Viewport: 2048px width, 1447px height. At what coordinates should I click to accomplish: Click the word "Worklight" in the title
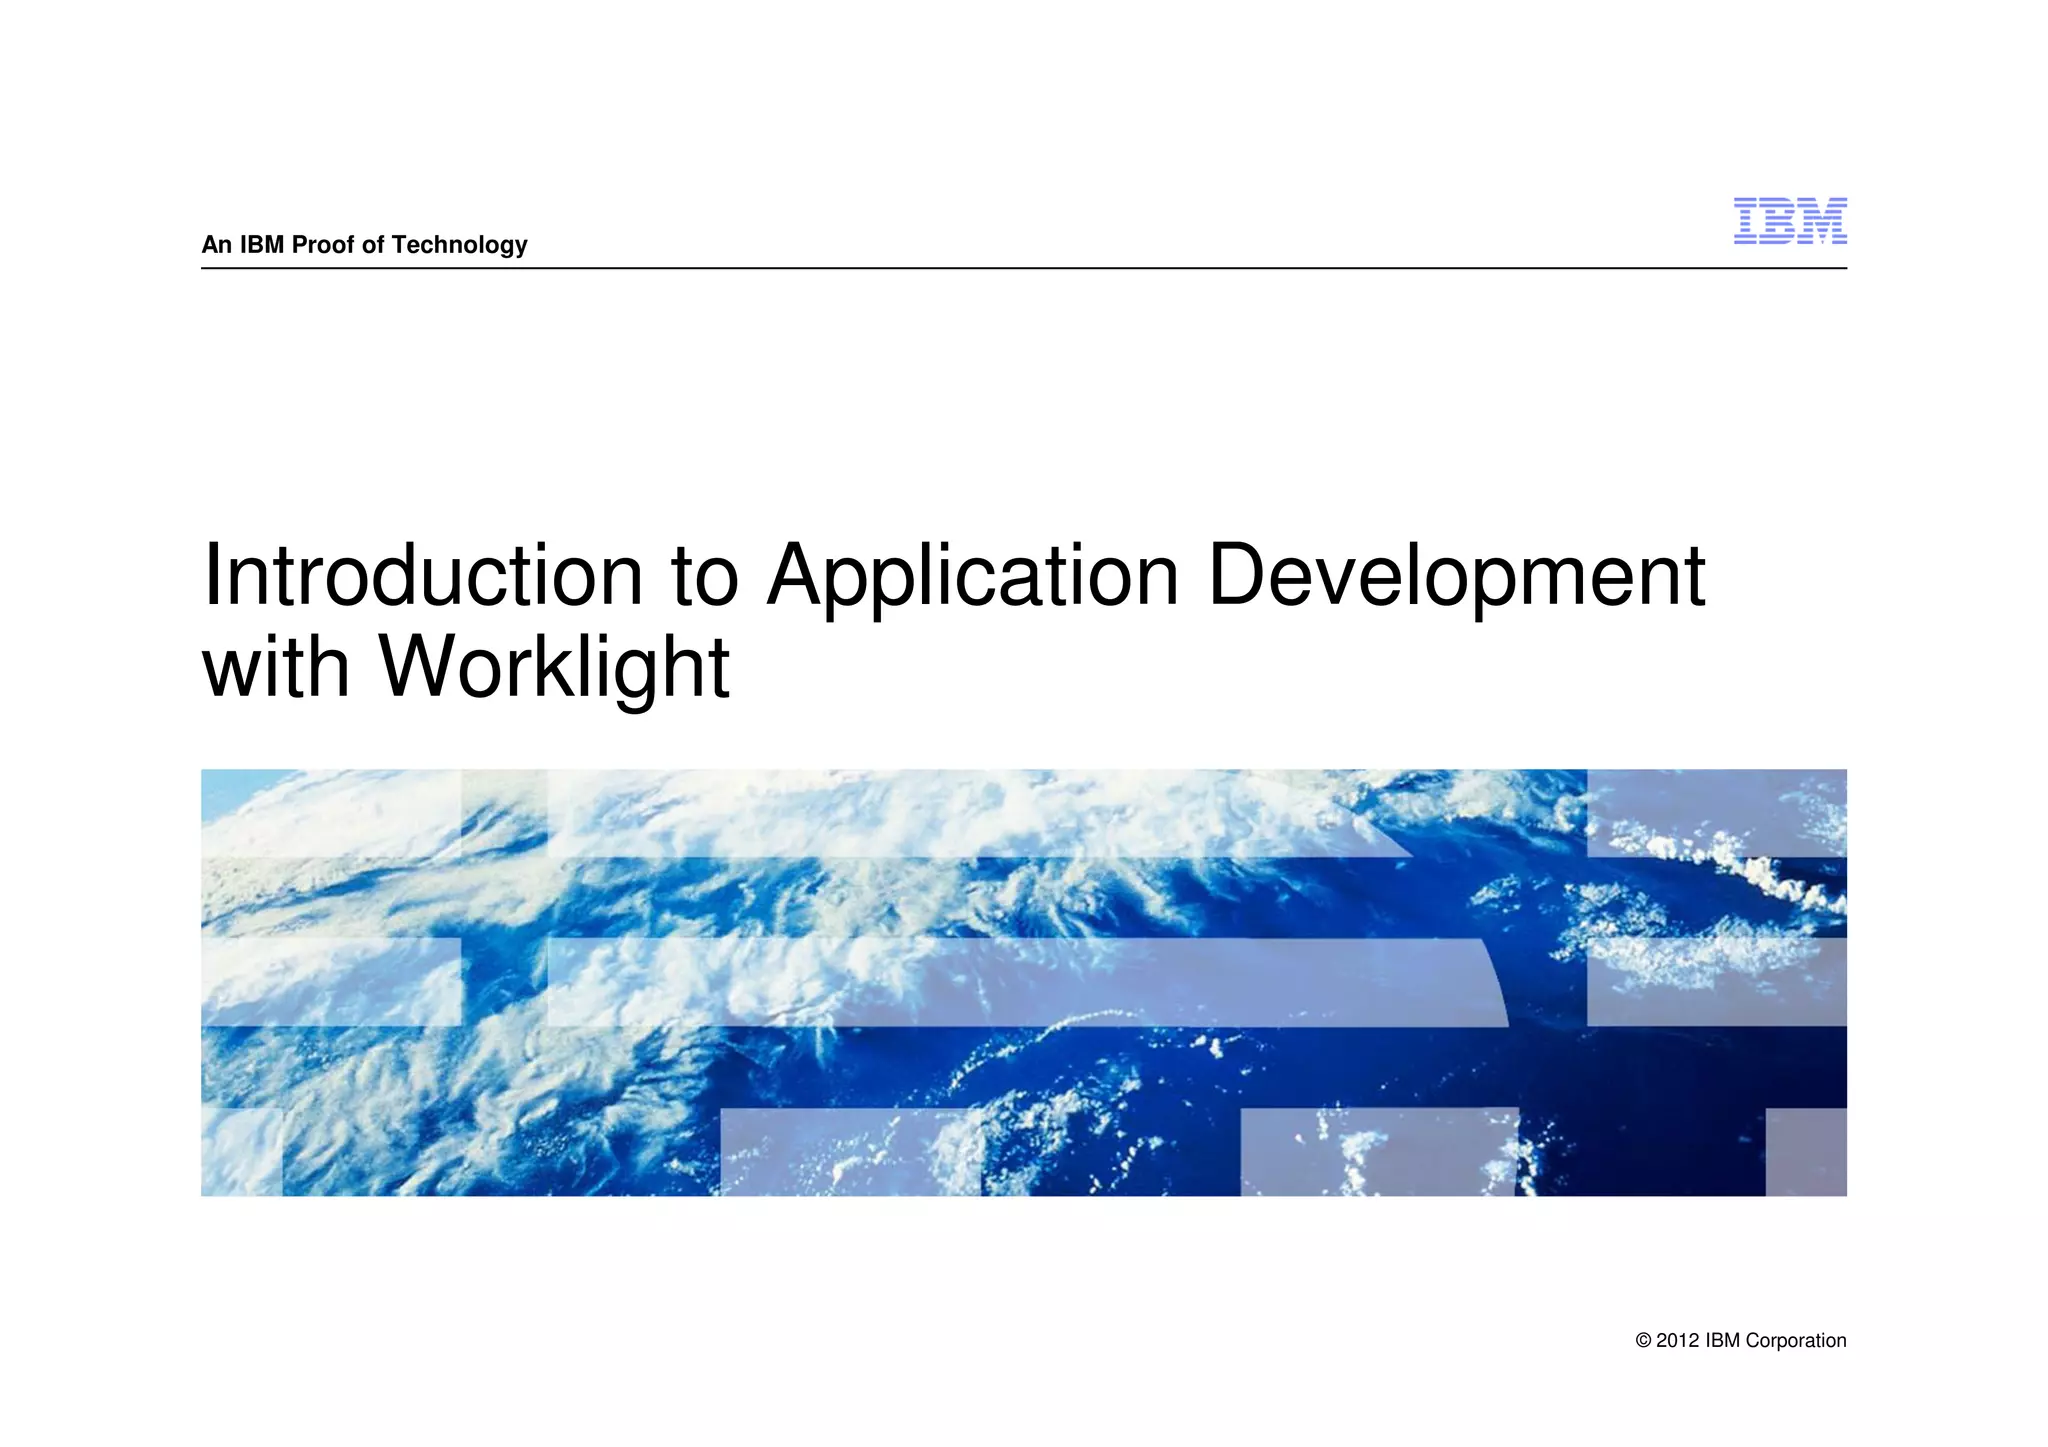(x=553, y=667)
